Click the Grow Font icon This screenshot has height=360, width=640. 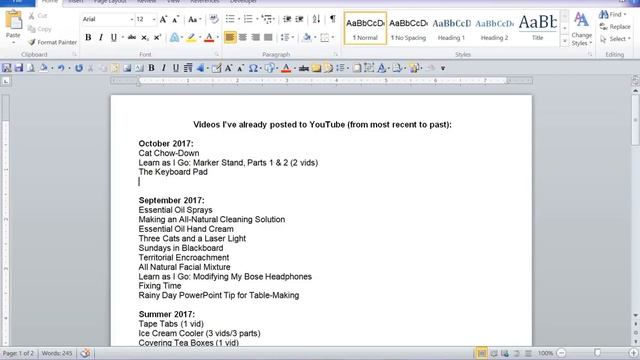163,19
